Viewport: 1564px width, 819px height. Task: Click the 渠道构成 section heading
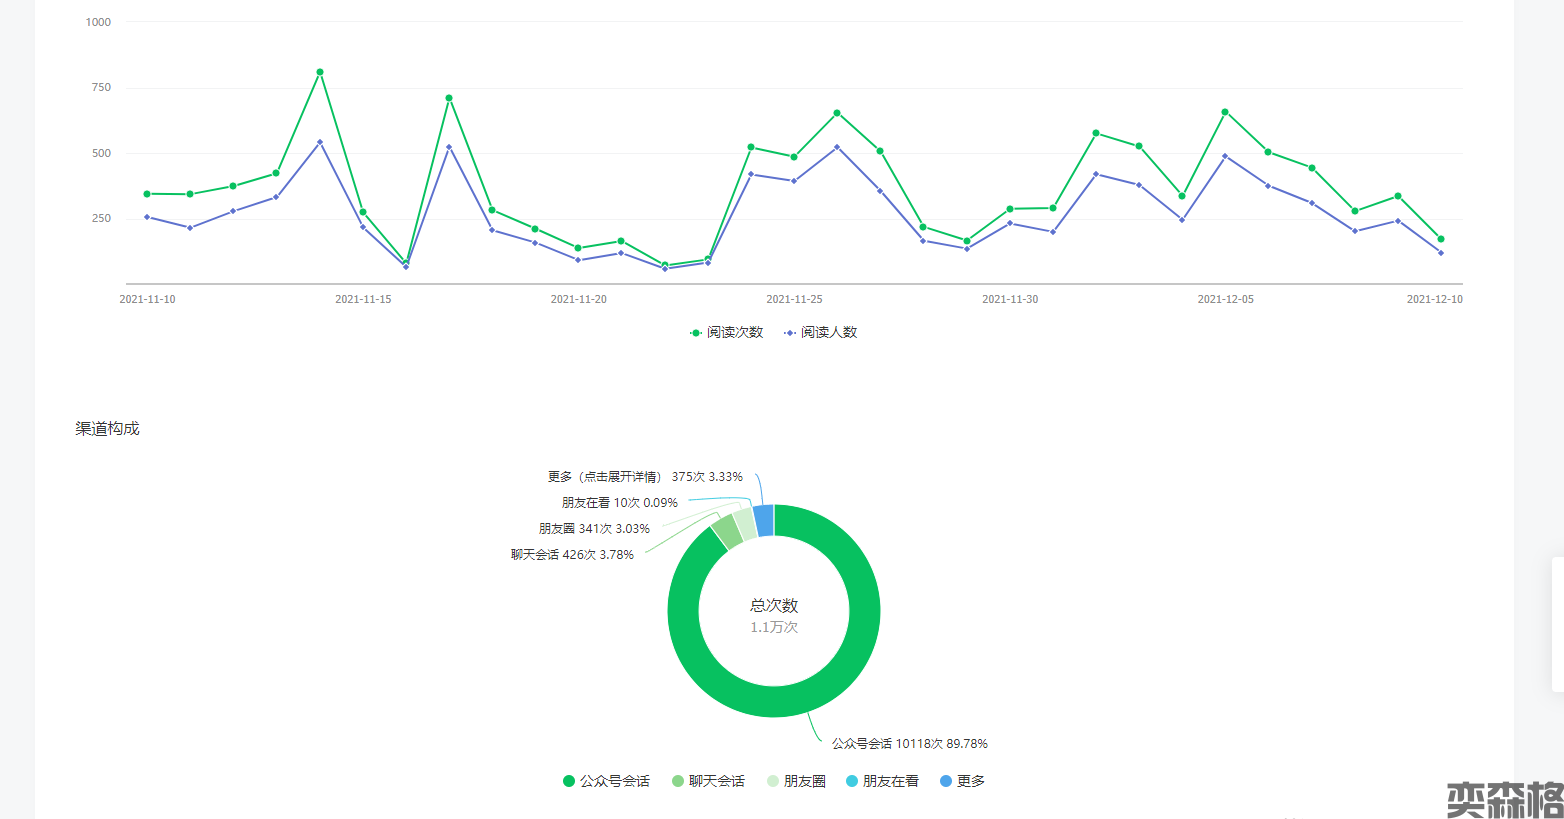point(107,429)
